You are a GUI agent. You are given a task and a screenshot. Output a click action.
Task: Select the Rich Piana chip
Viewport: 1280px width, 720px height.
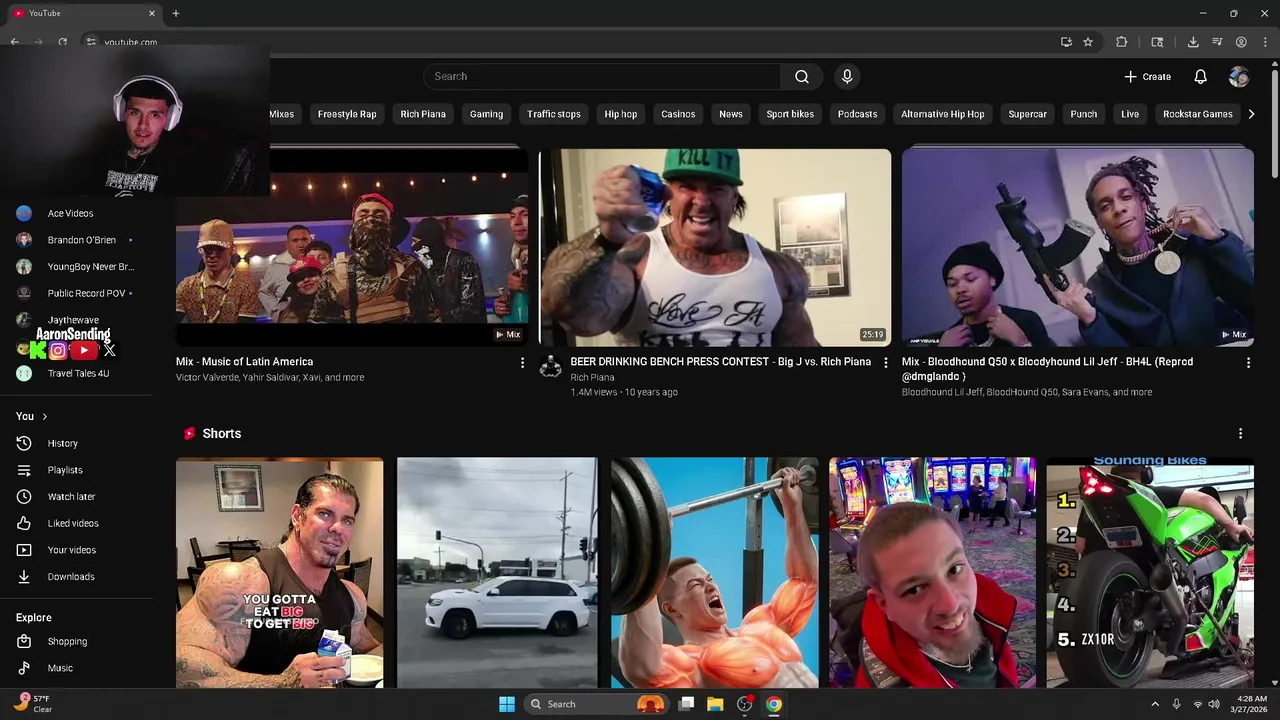point(423,114)
